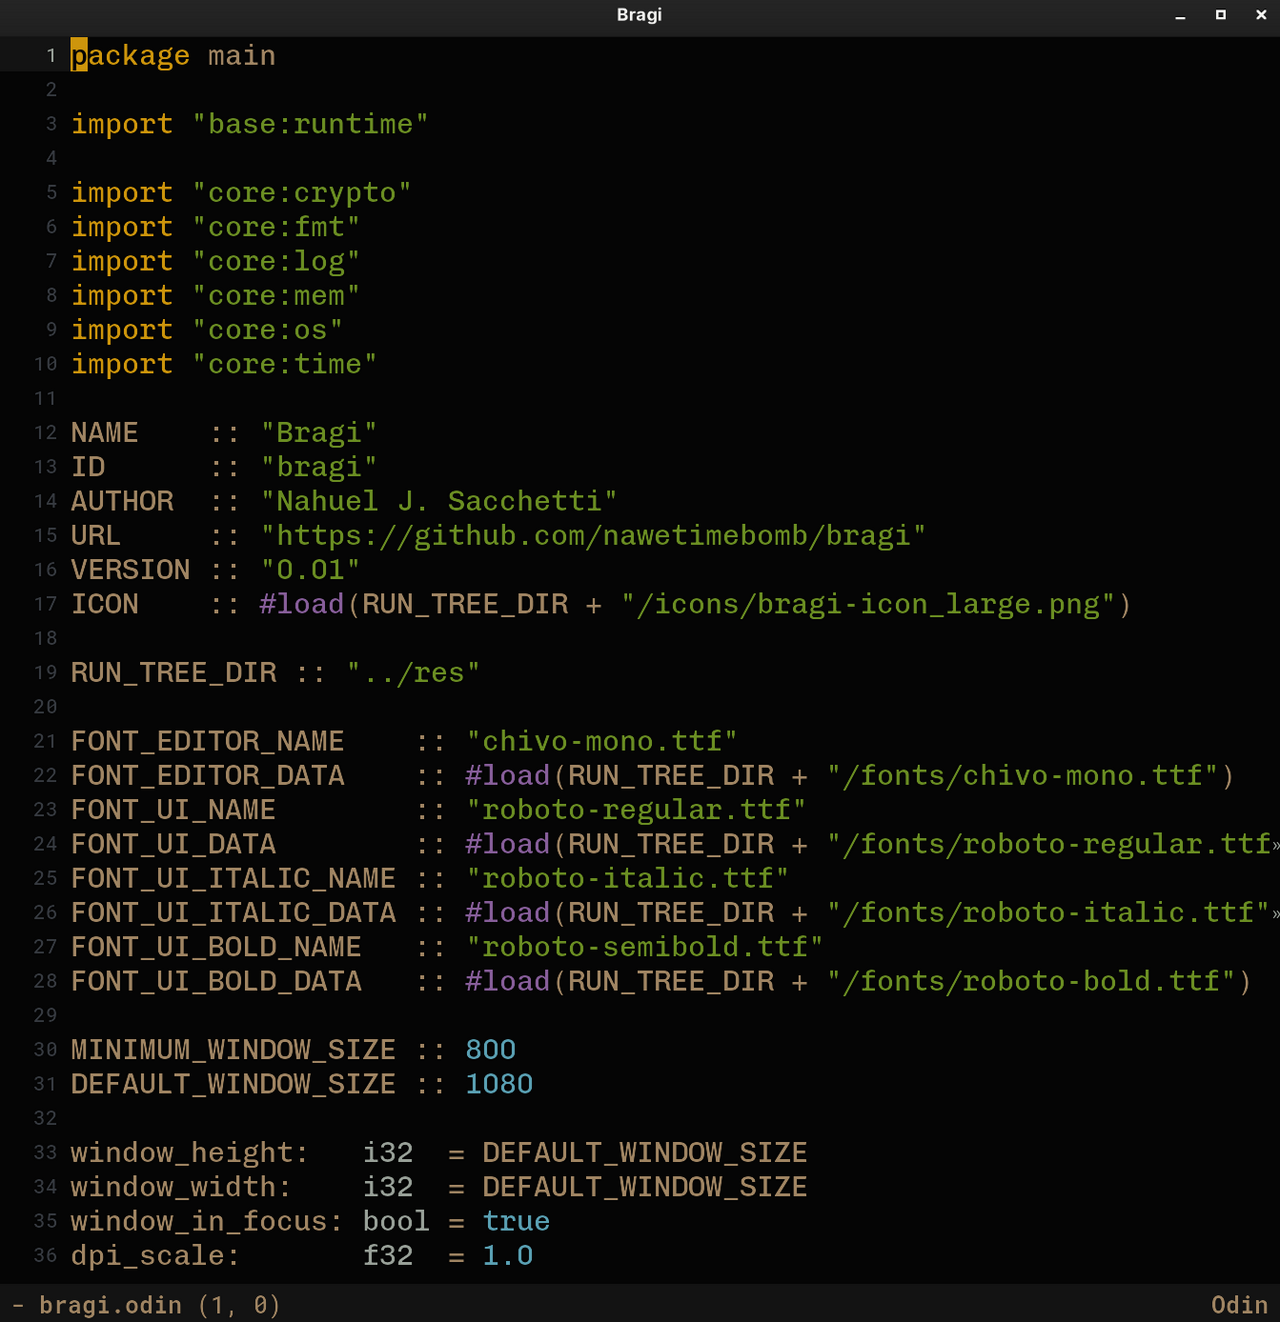Viewport: 1280px width, 1322px height.
Task: Click the #load directive on line 17
Action: [301, 604]
